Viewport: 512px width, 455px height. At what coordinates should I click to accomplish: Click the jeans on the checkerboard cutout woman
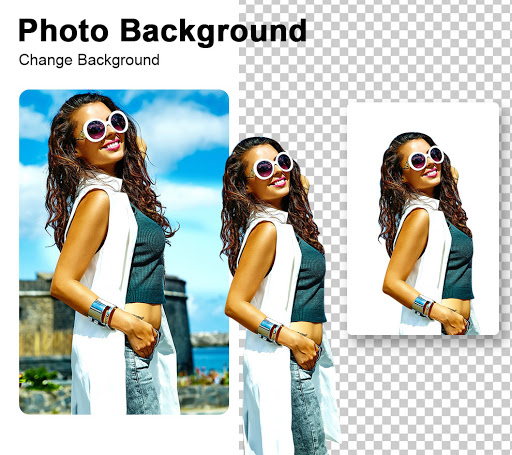click(x=307, y=407)
